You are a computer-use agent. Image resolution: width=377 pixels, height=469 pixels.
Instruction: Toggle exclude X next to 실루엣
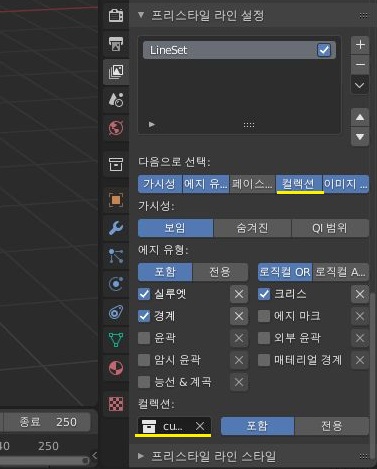pyautogui.click(x=239, y=294)
